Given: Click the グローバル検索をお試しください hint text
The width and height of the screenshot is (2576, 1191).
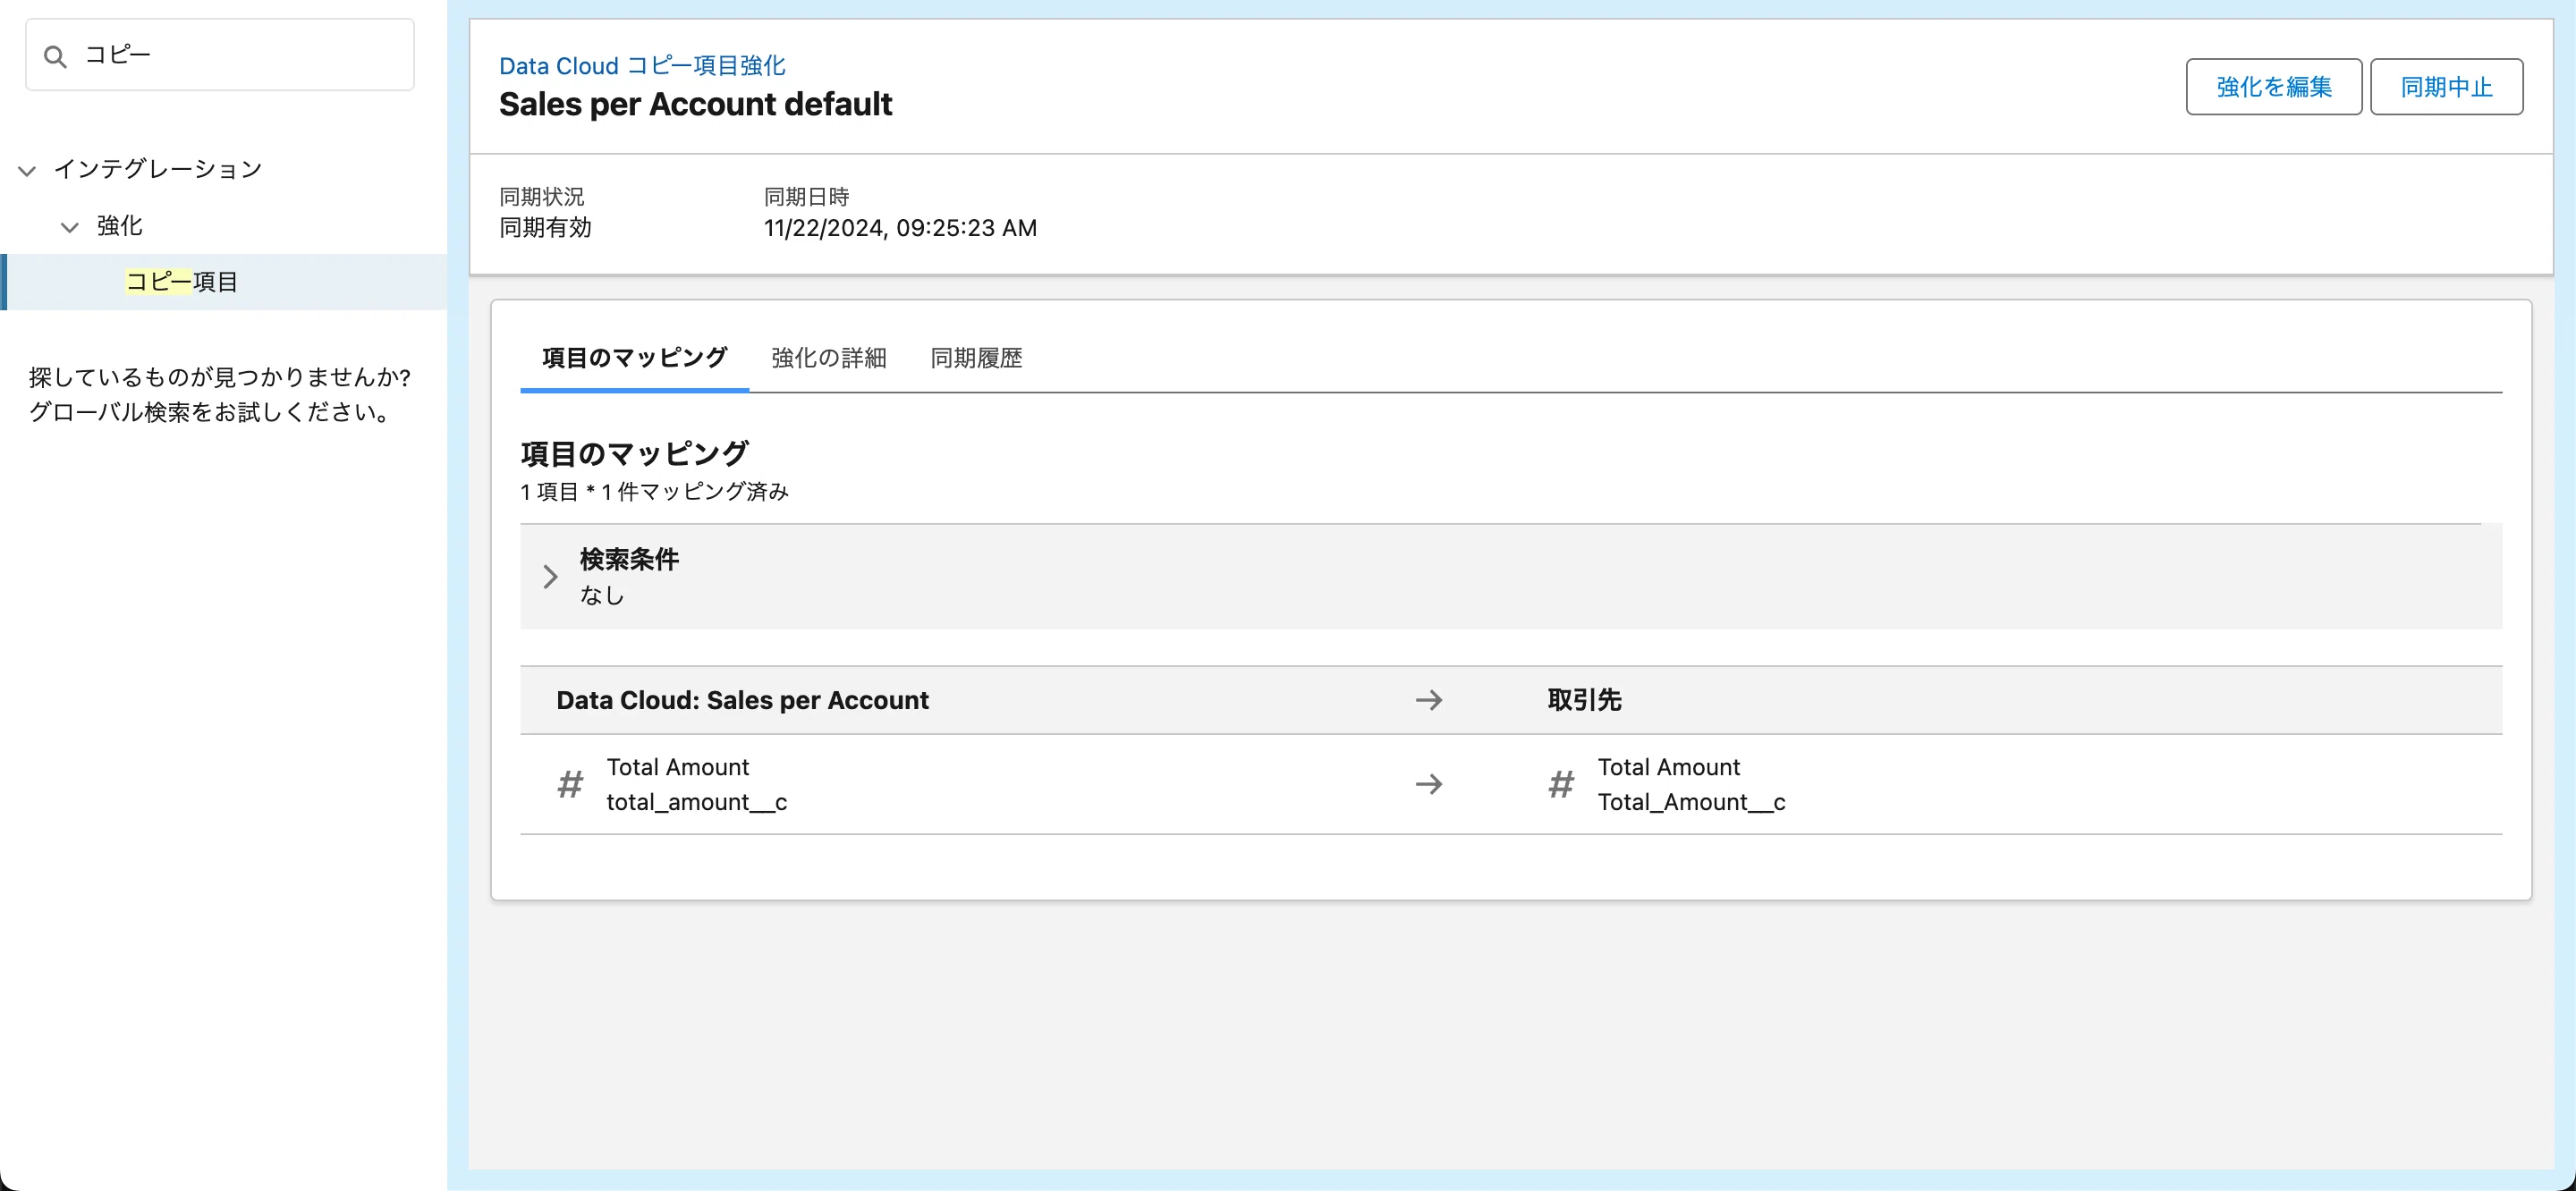Looking at the screenshot, I should [x=210, y=412].
